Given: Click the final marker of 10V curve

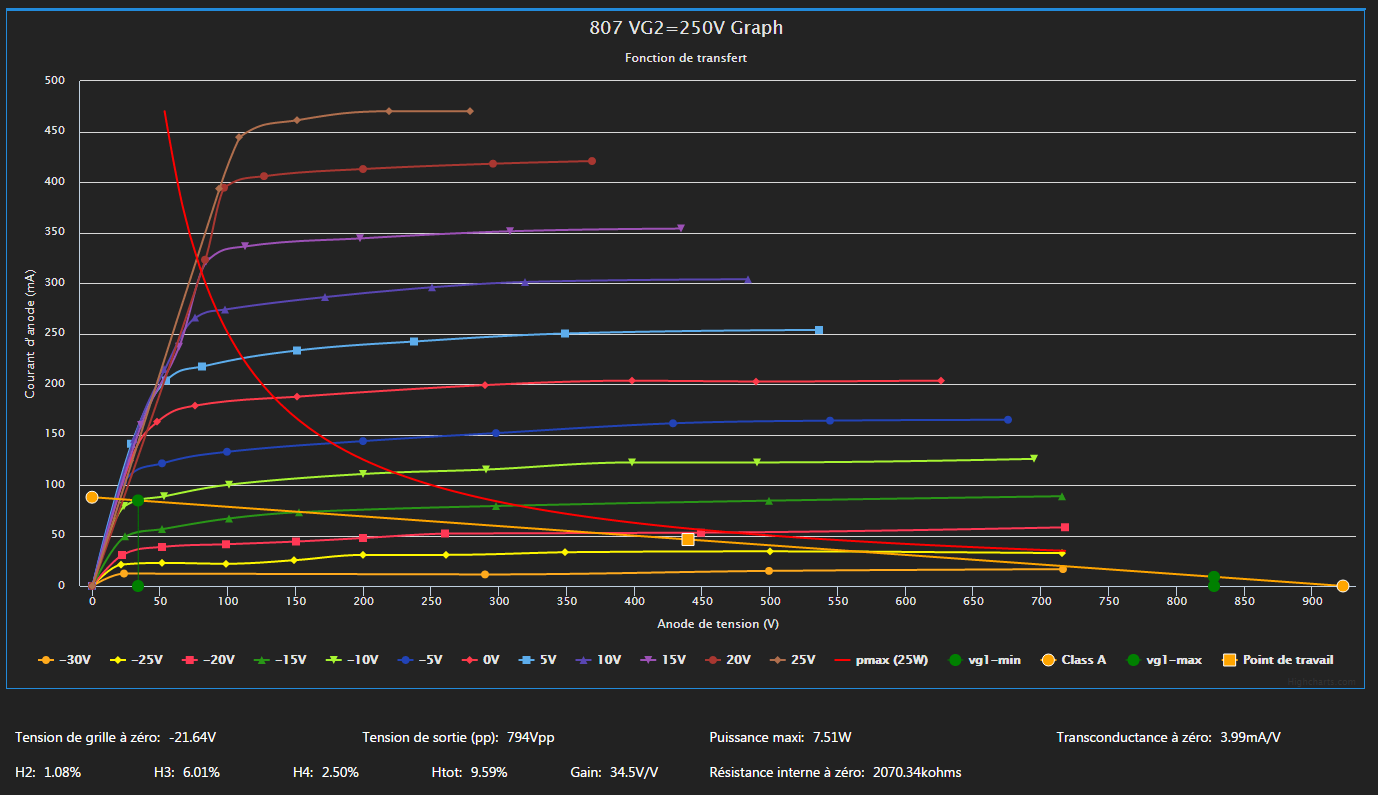Looking at the screenshot, I should point(748,279).
